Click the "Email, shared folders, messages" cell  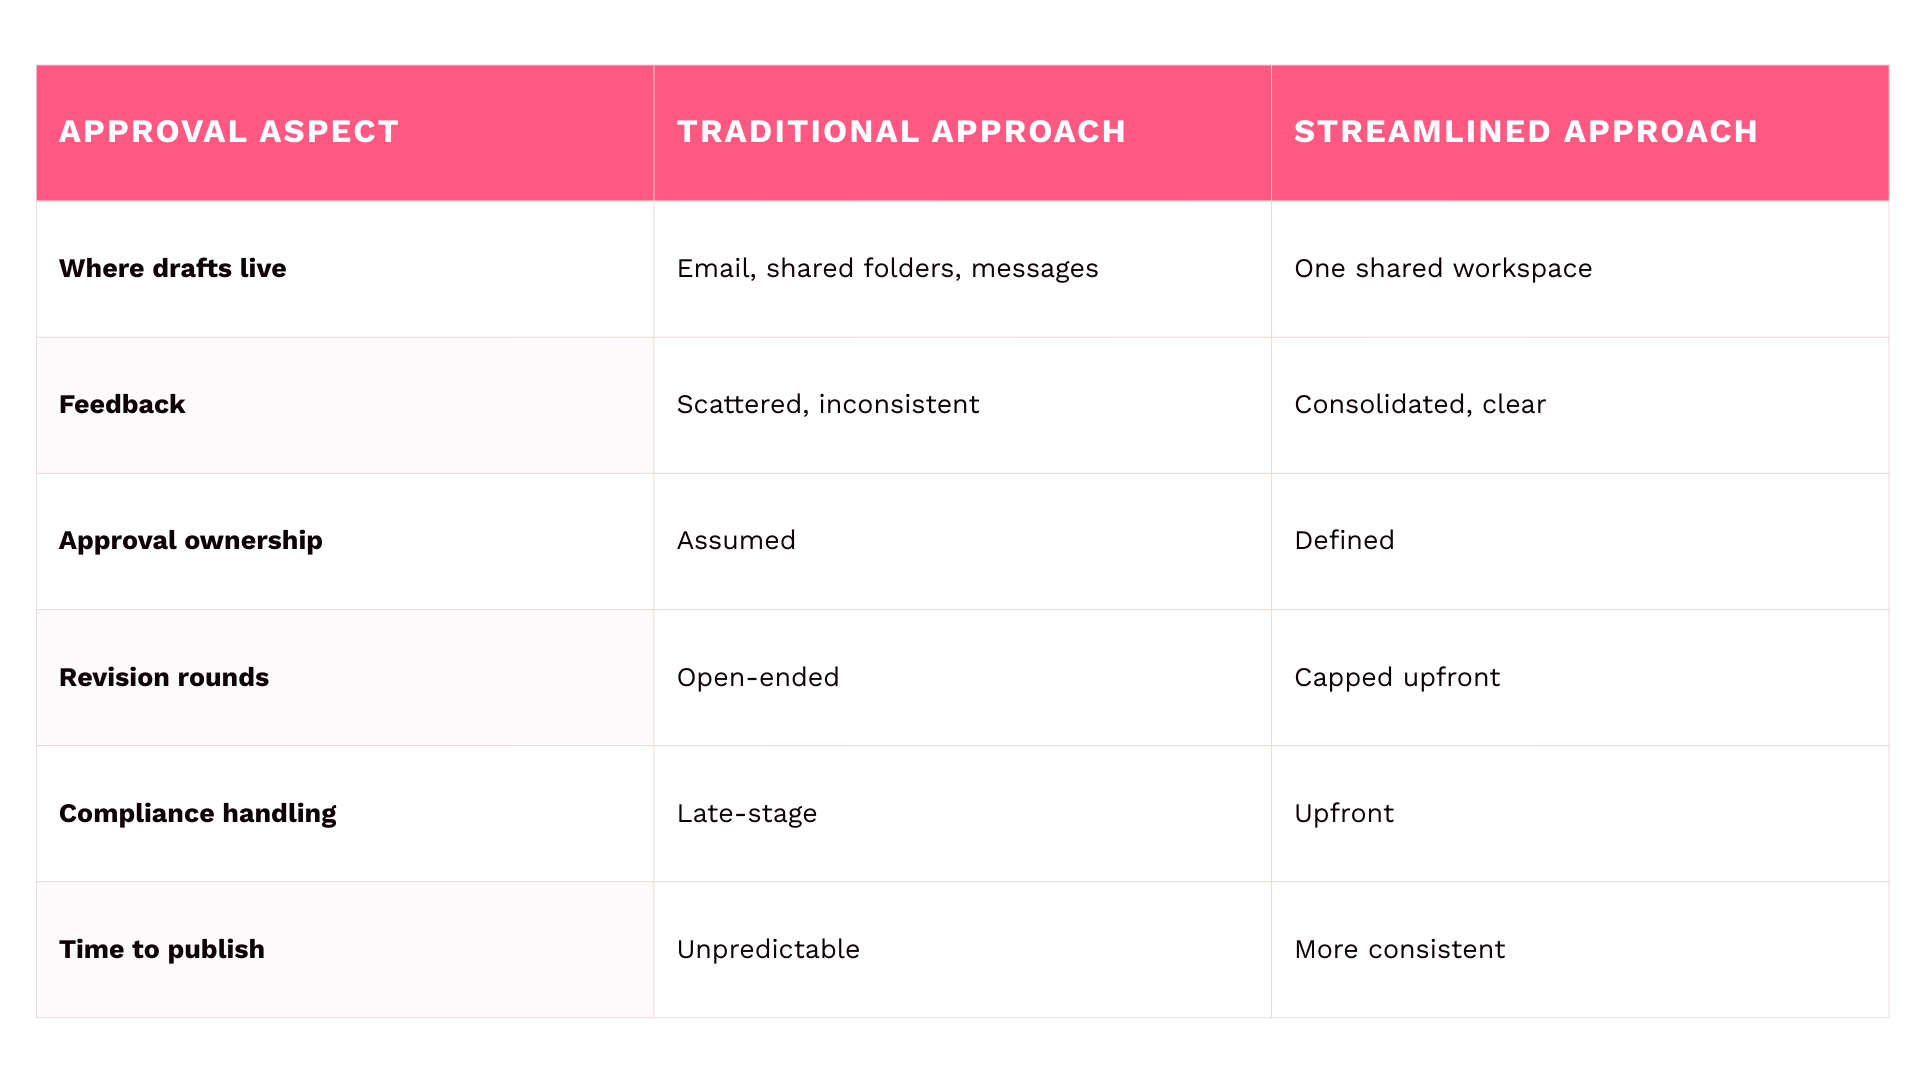[x=887, y=268]
